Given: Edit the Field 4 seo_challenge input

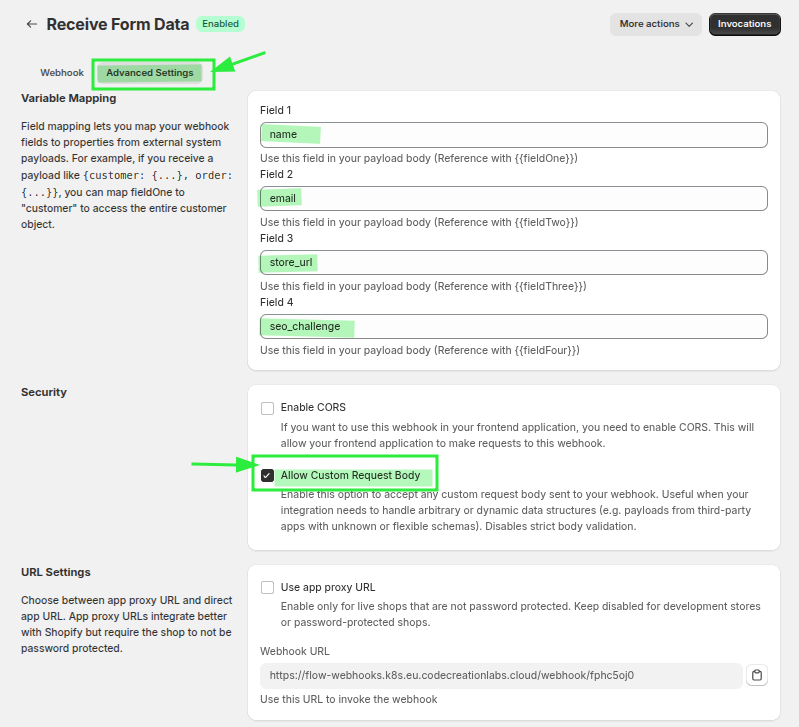Looking at the screenshot, I should click(513, 327).
